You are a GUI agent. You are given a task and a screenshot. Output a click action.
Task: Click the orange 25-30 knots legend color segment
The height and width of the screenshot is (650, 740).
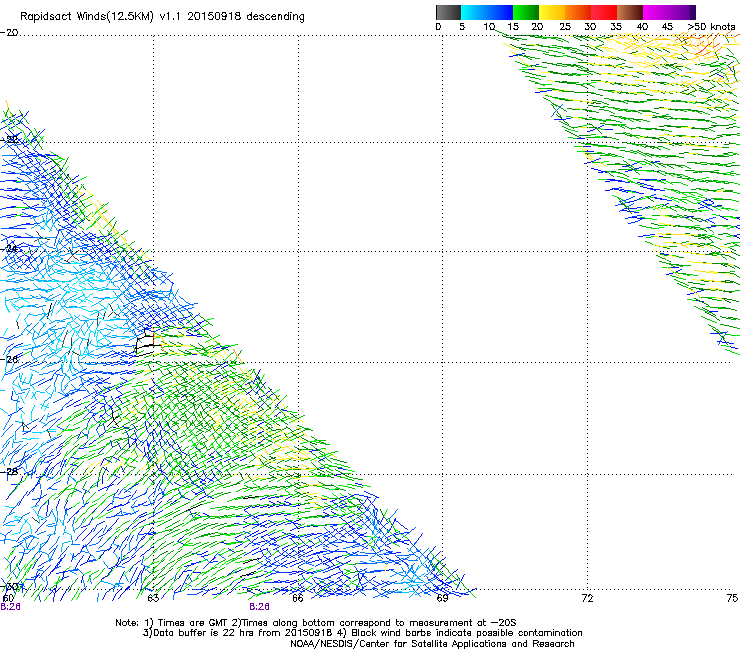[x=578, y=12]
